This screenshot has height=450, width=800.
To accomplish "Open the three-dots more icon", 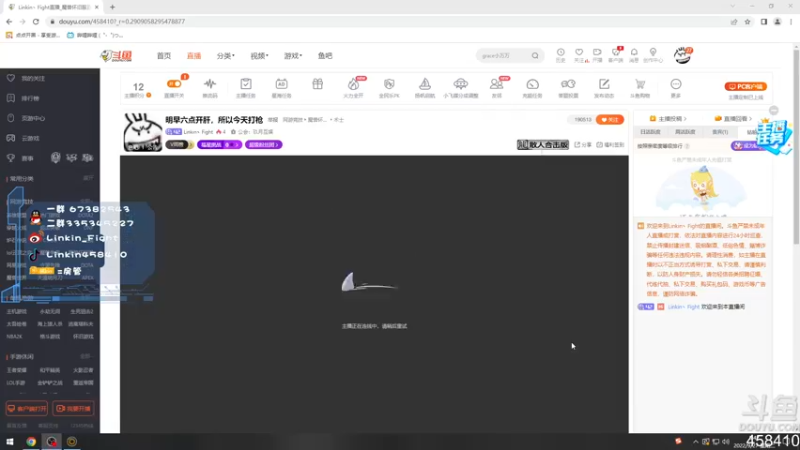I will click(x=676, y=84).
